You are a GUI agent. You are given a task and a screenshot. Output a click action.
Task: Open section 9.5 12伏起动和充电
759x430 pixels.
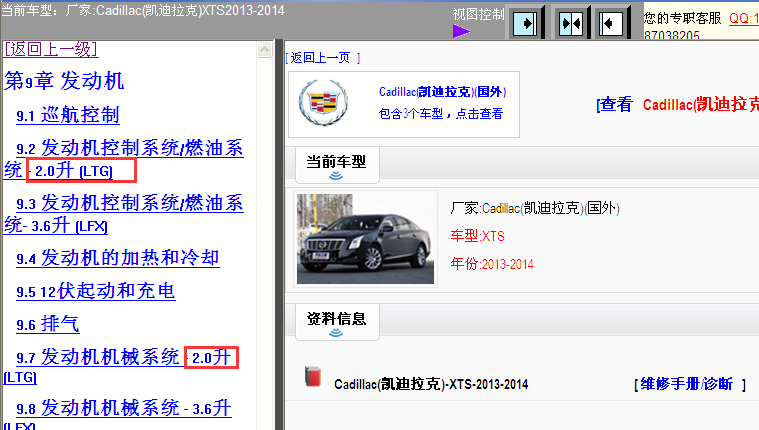(95, 291)
